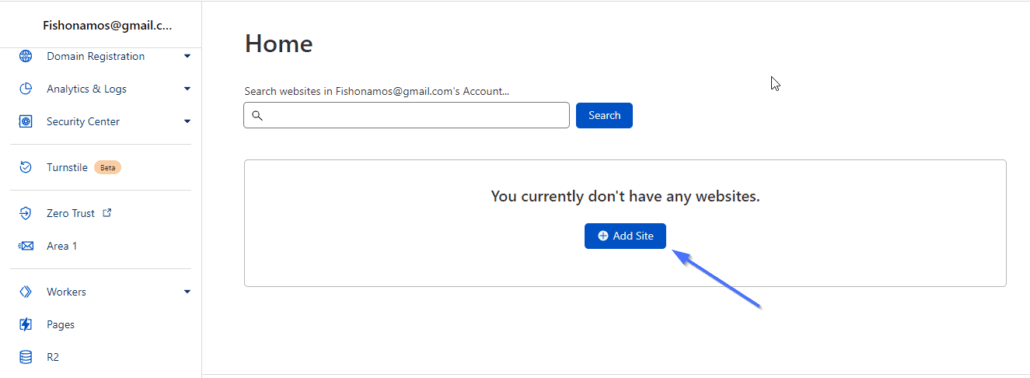
Task: Click the Home page heading
Action: coord(279,44)
